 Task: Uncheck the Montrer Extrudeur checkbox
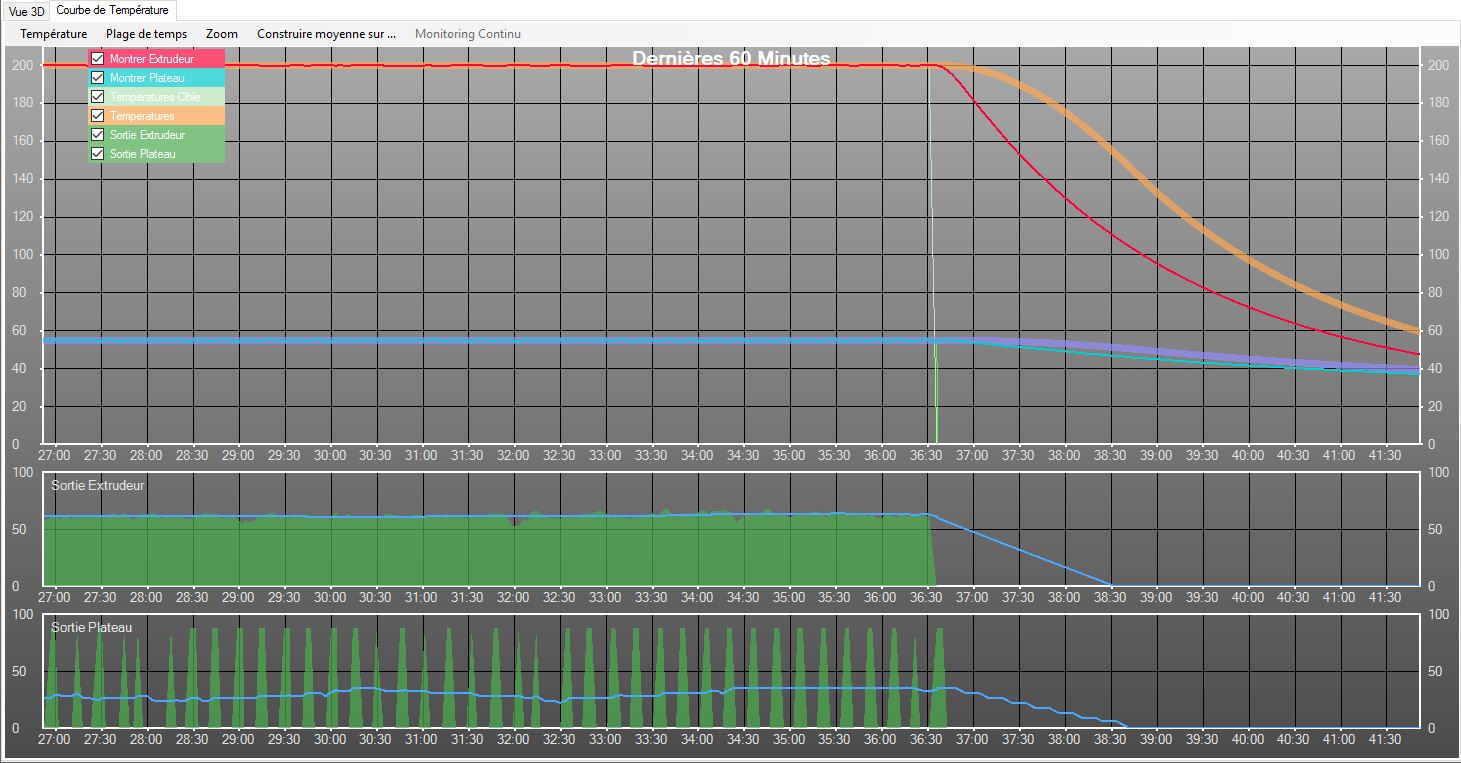pos(98,59)
